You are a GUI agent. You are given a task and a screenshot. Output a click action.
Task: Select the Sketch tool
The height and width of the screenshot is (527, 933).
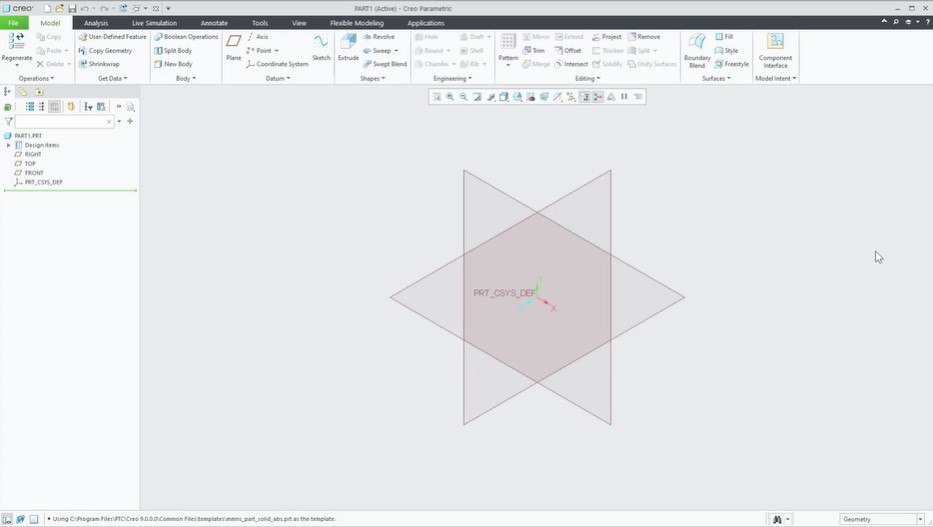coord(321,48)
